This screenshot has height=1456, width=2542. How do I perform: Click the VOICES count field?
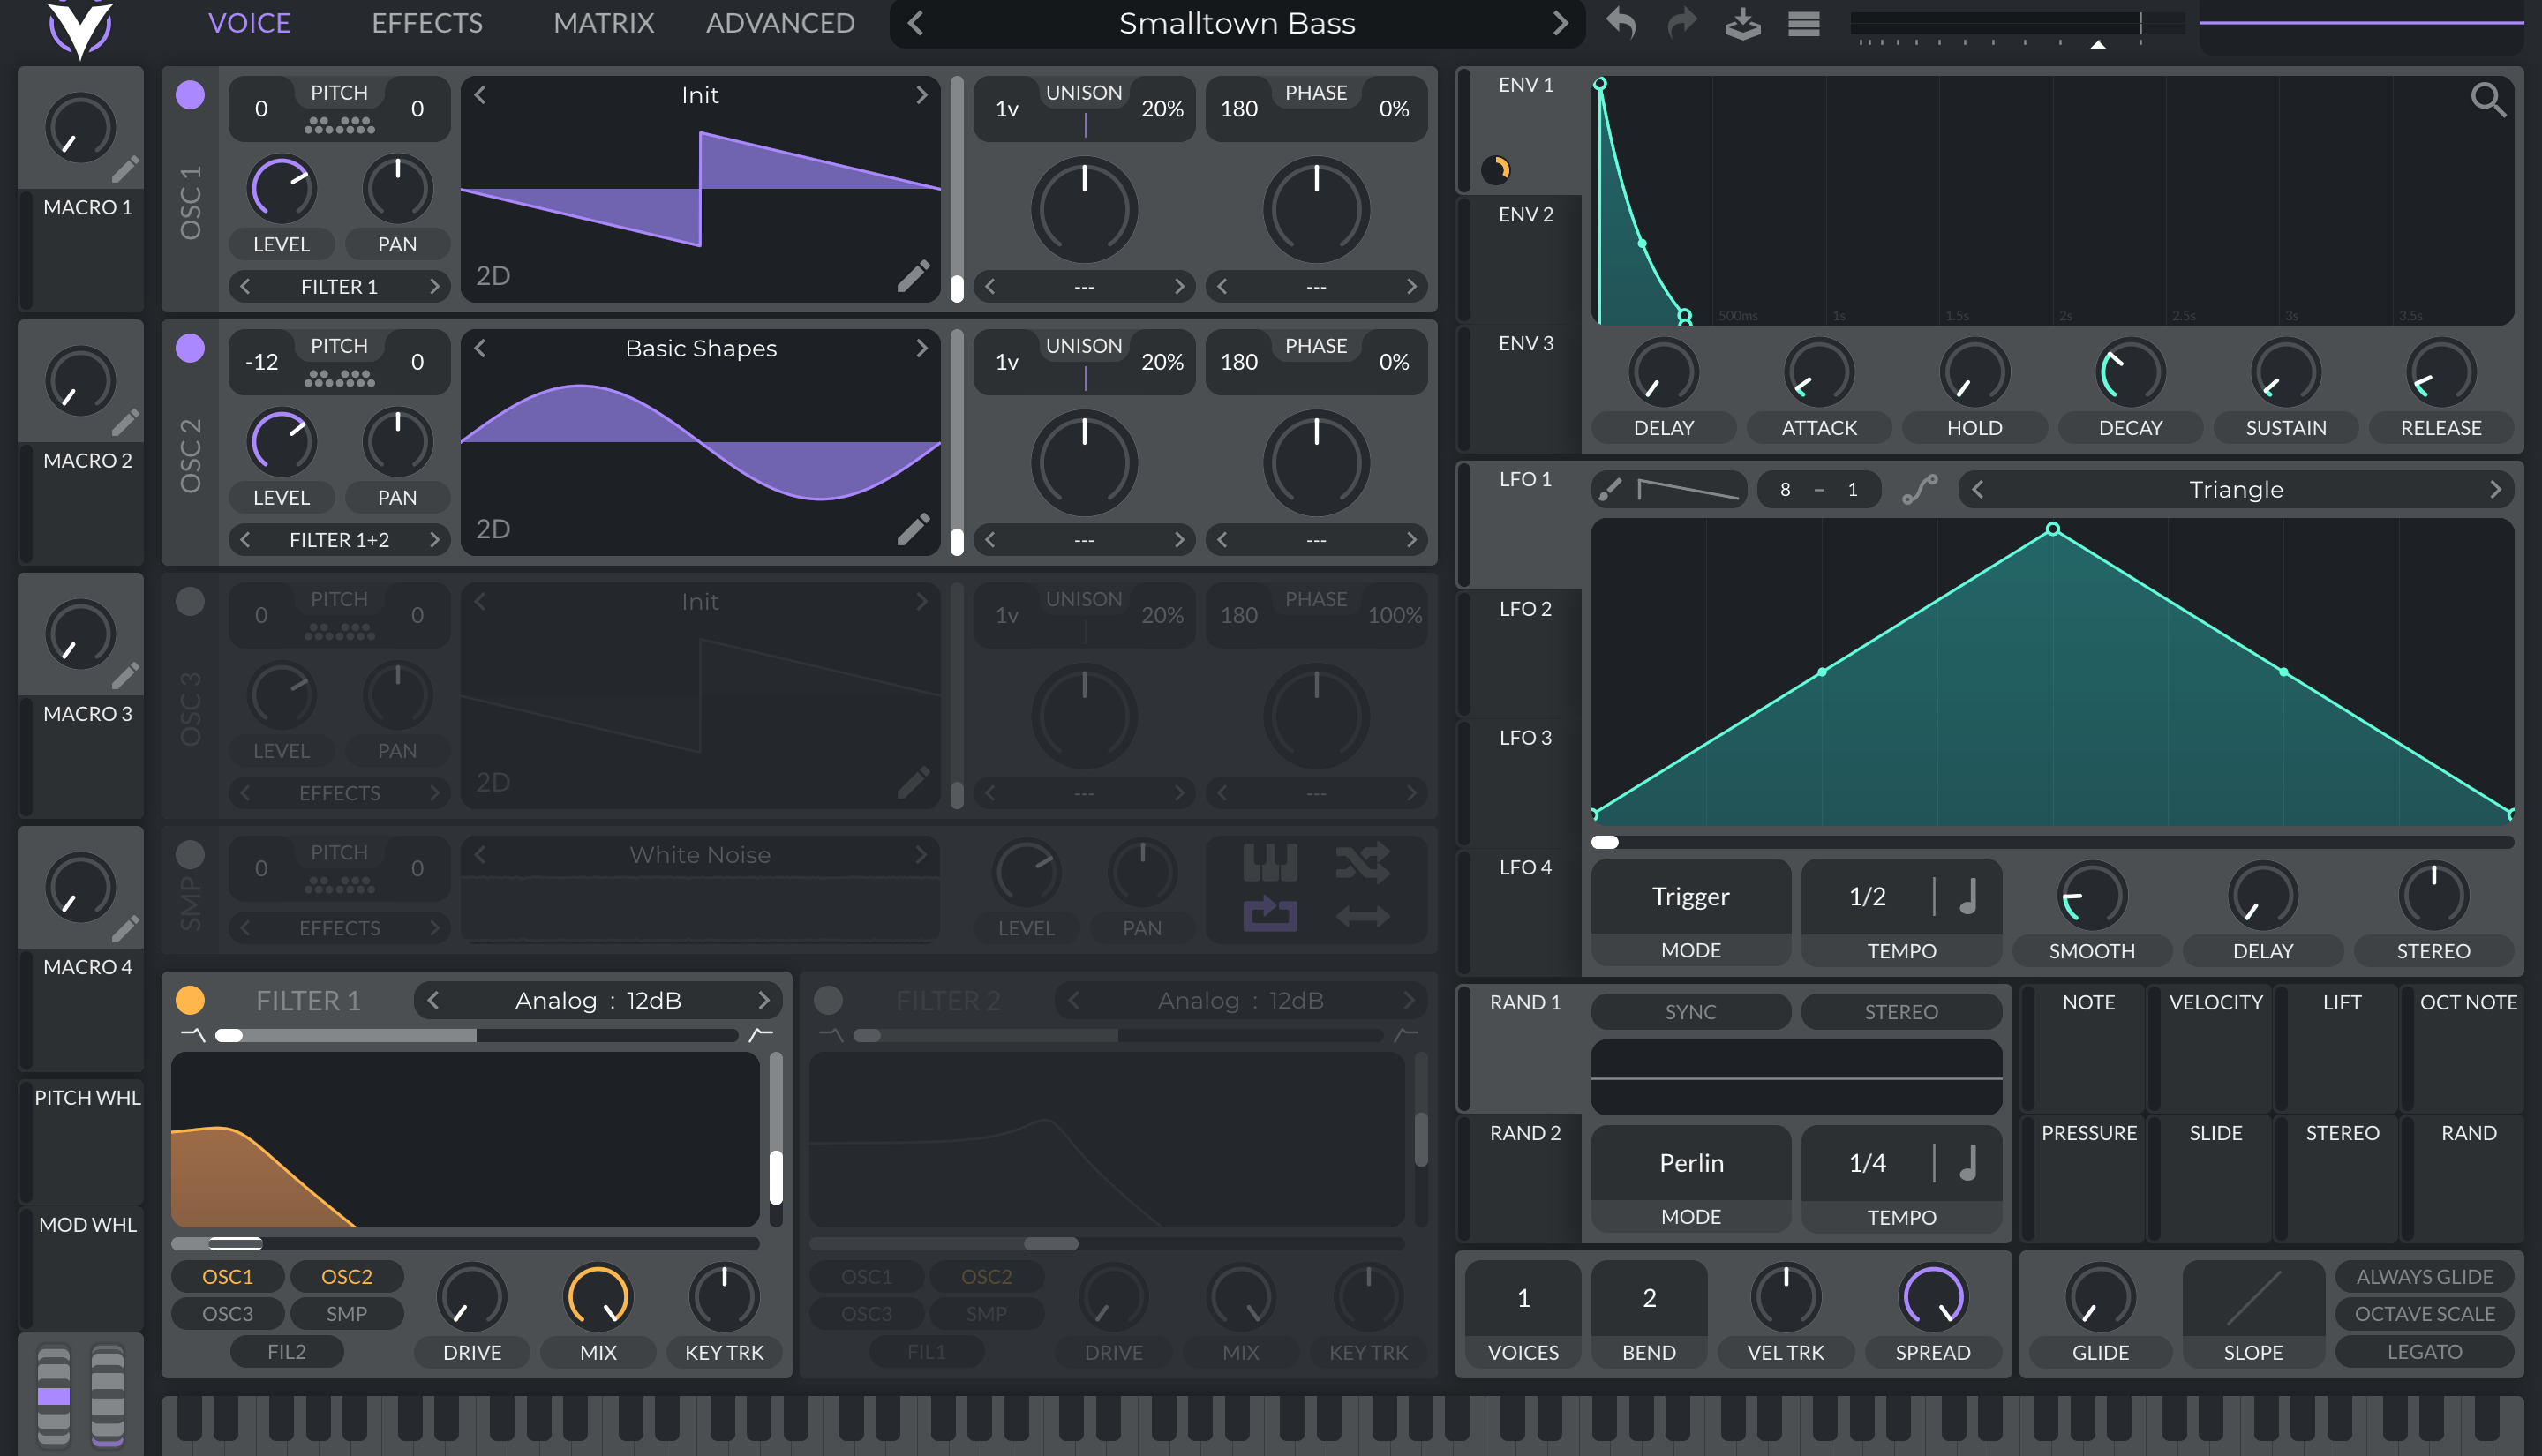point(1523,1298)
